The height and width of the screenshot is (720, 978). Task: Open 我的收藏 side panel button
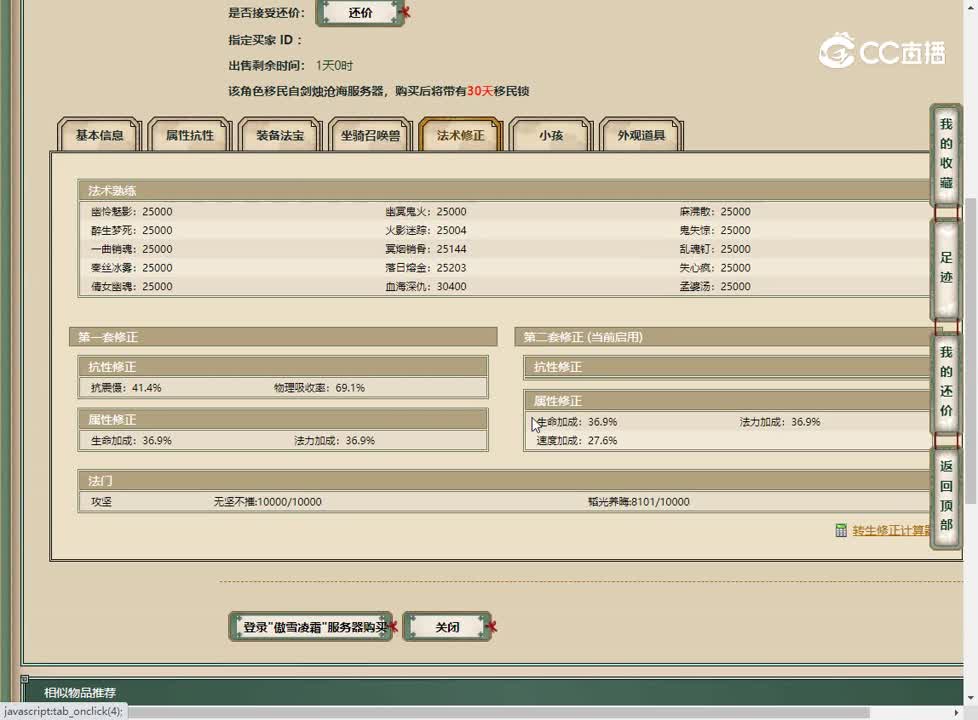(x=946, y=154)
